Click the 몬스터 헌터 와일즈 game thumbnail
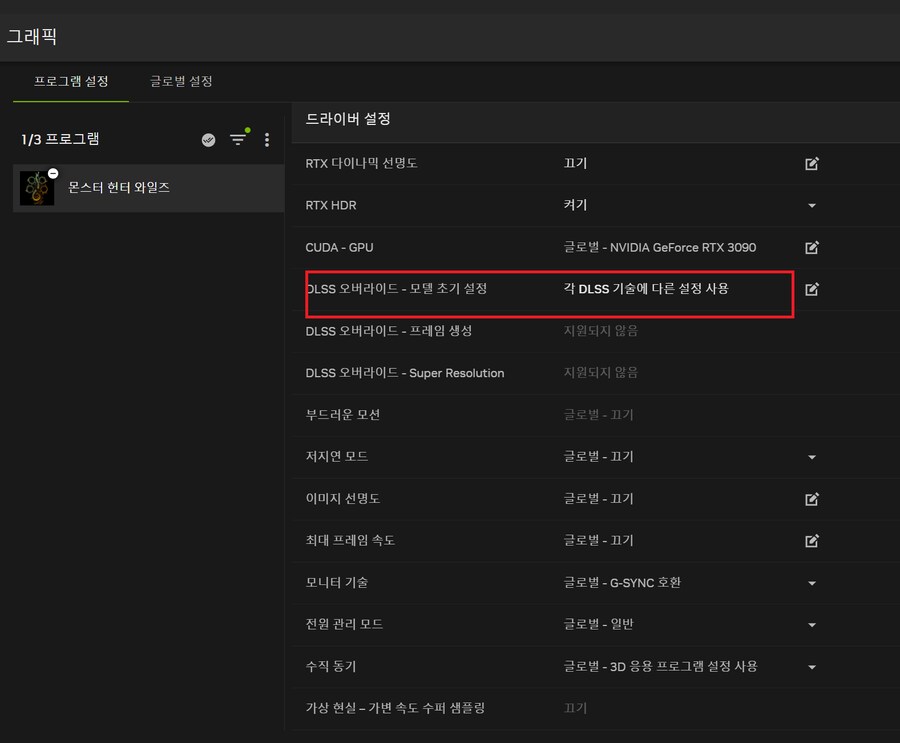900x743 pixels. [37, 187]
